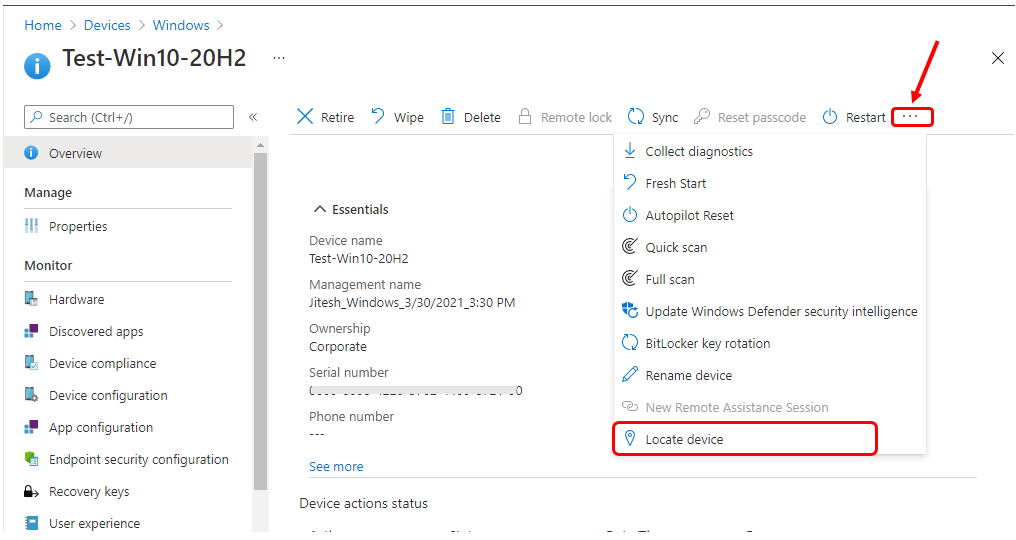Focus the Search (Ctrl+/) field
The width and height of the screenshot is (1016, 540).
click(129, 117)
